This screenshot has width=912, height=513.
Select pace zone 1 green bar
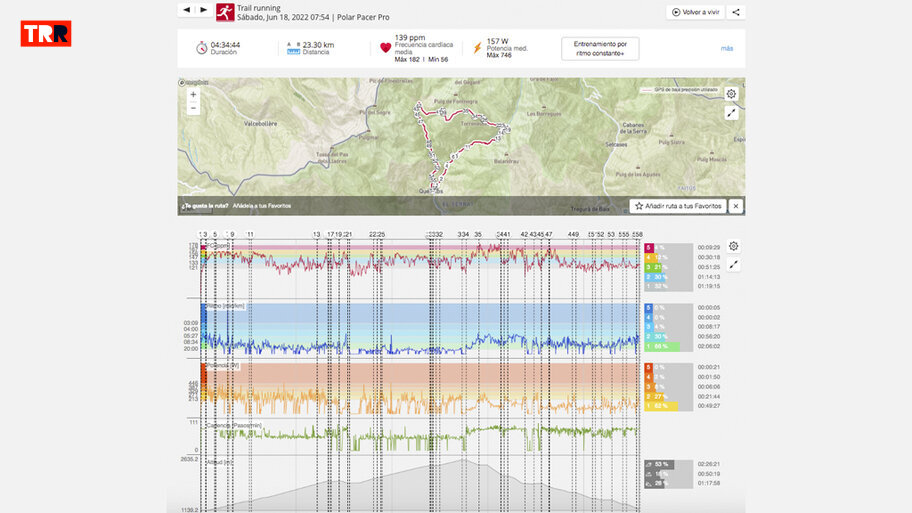[662, 347]
